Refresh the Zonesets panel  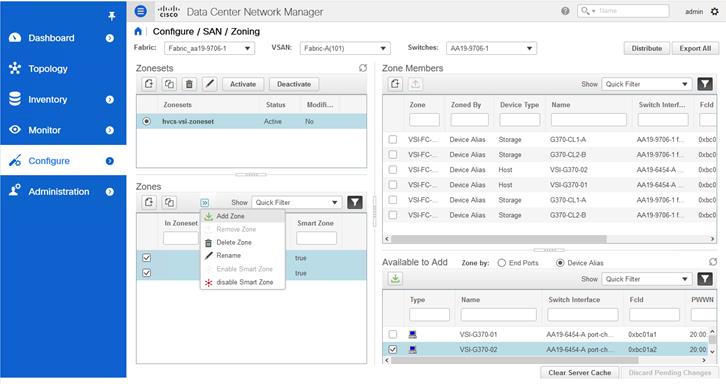click(x=363, y=68)
